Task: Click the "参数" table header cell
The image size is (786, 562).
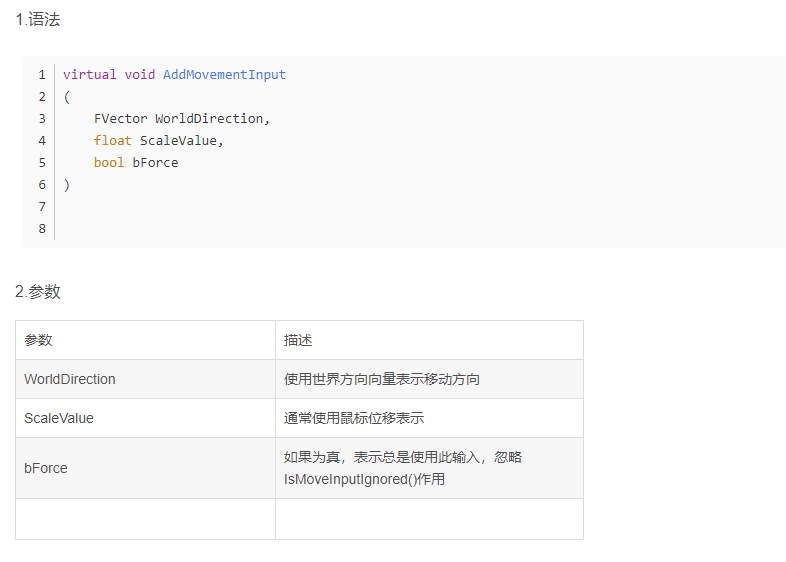Action: click(x=38, y=340)
